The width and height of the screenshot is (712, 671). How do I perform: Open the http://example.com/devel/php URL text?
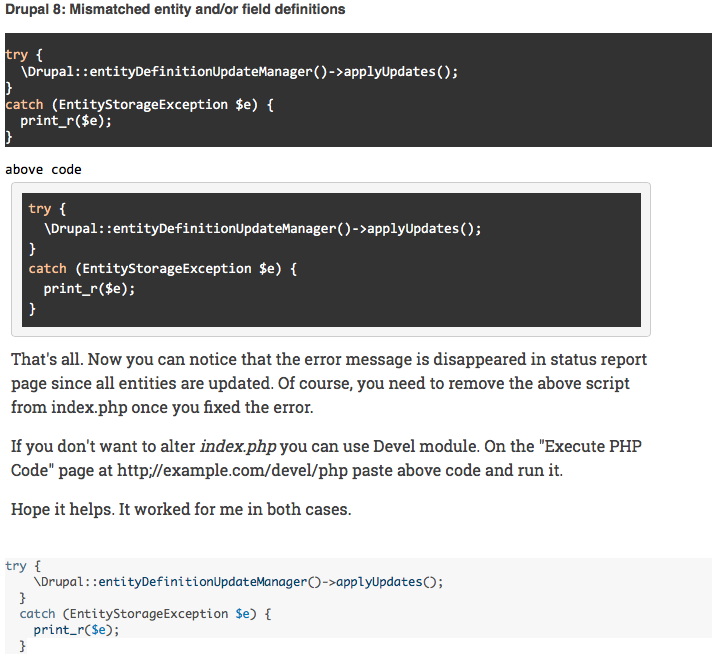[x=232, y=470]
